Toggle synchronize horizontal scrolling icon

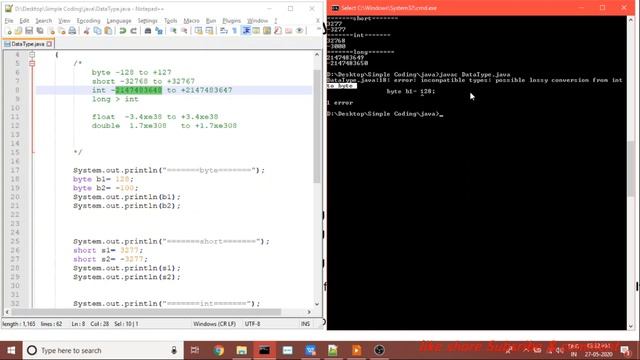(x=209, y=31)
